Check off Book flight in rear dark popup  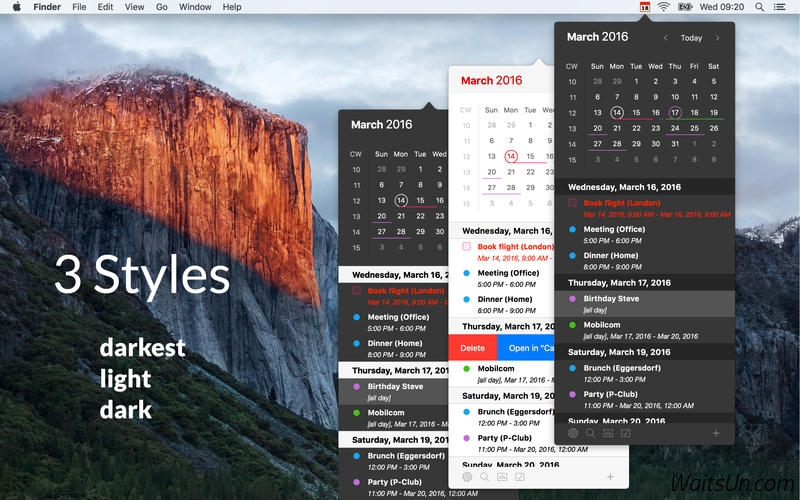click(356, 291)
